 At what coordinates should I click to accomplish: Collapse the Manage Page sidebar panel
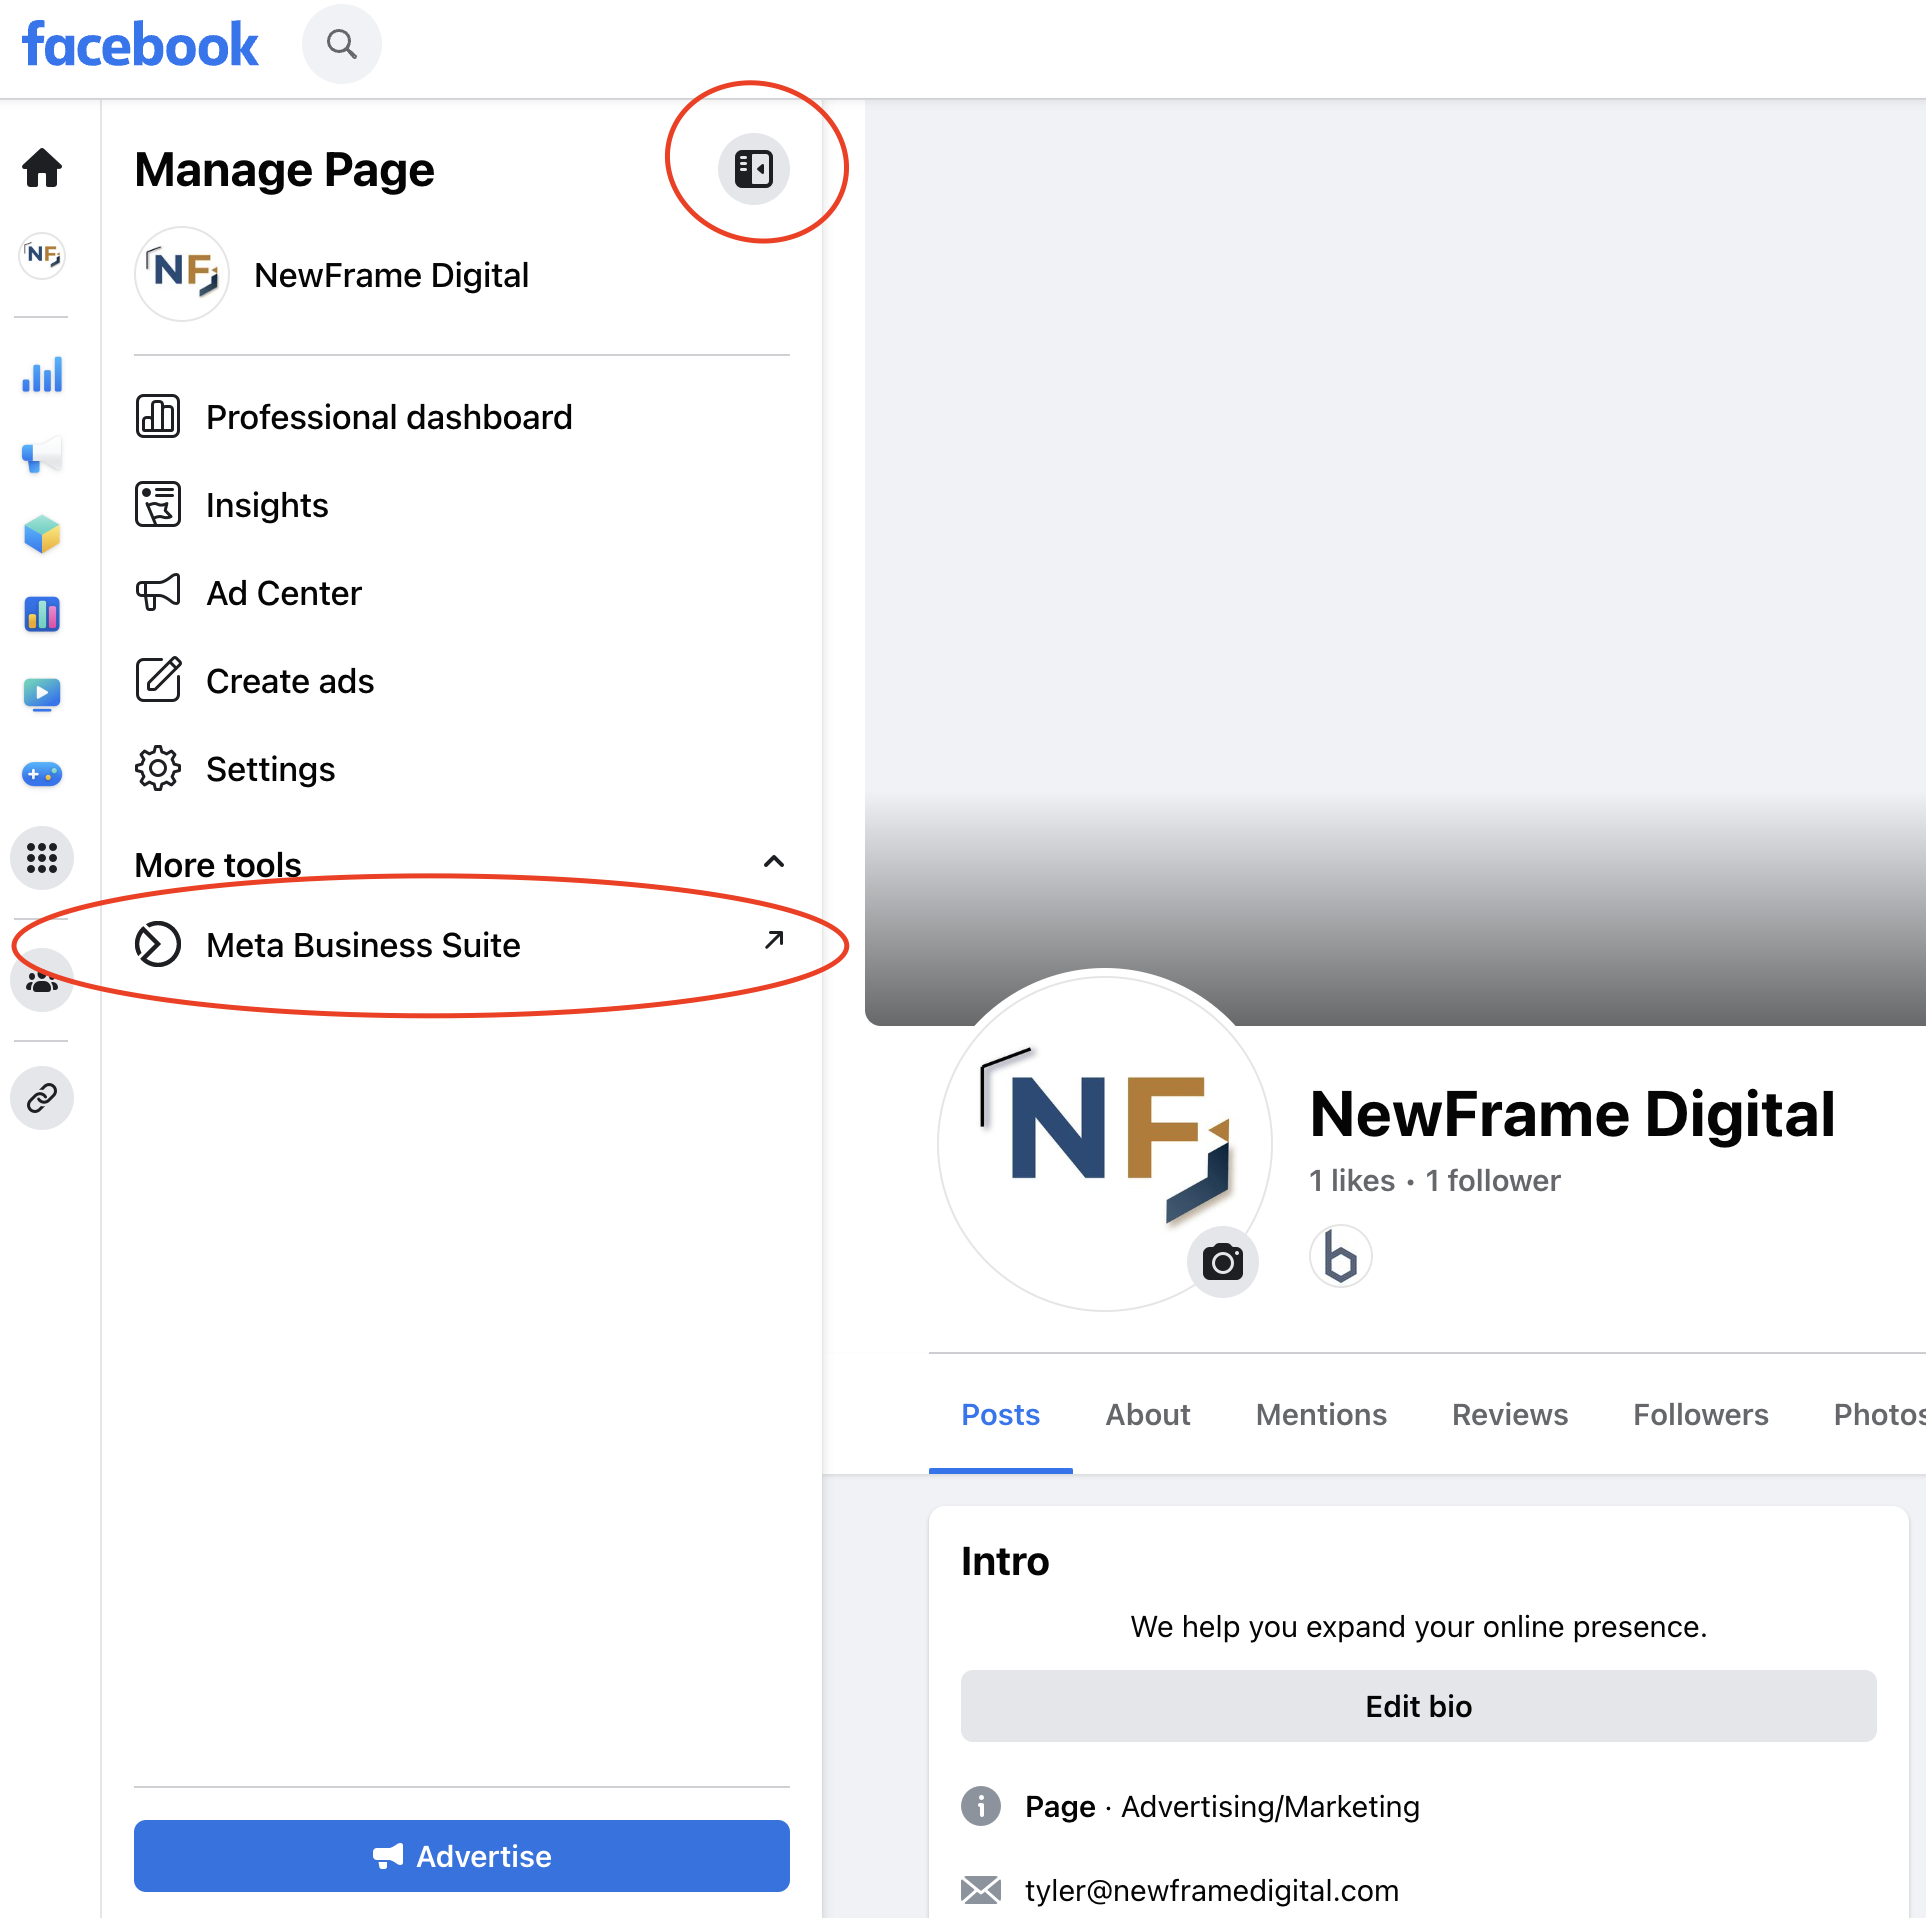tap(754, 168)
